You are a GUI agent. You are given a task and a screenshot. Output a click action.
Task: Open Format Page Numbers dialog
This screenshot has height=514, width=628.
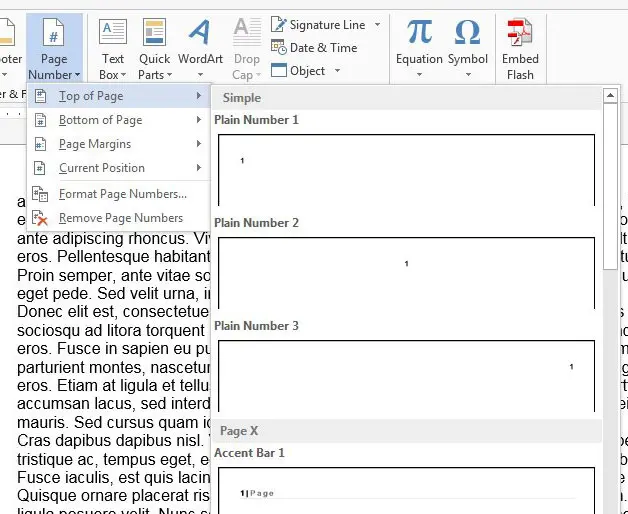(x=122, y=194)
